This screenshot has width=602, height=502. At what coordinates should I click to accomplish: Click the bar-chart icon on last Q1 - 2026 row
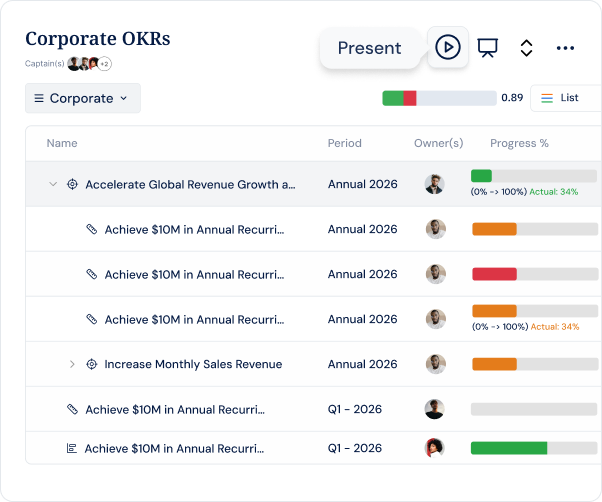[71, 448]
